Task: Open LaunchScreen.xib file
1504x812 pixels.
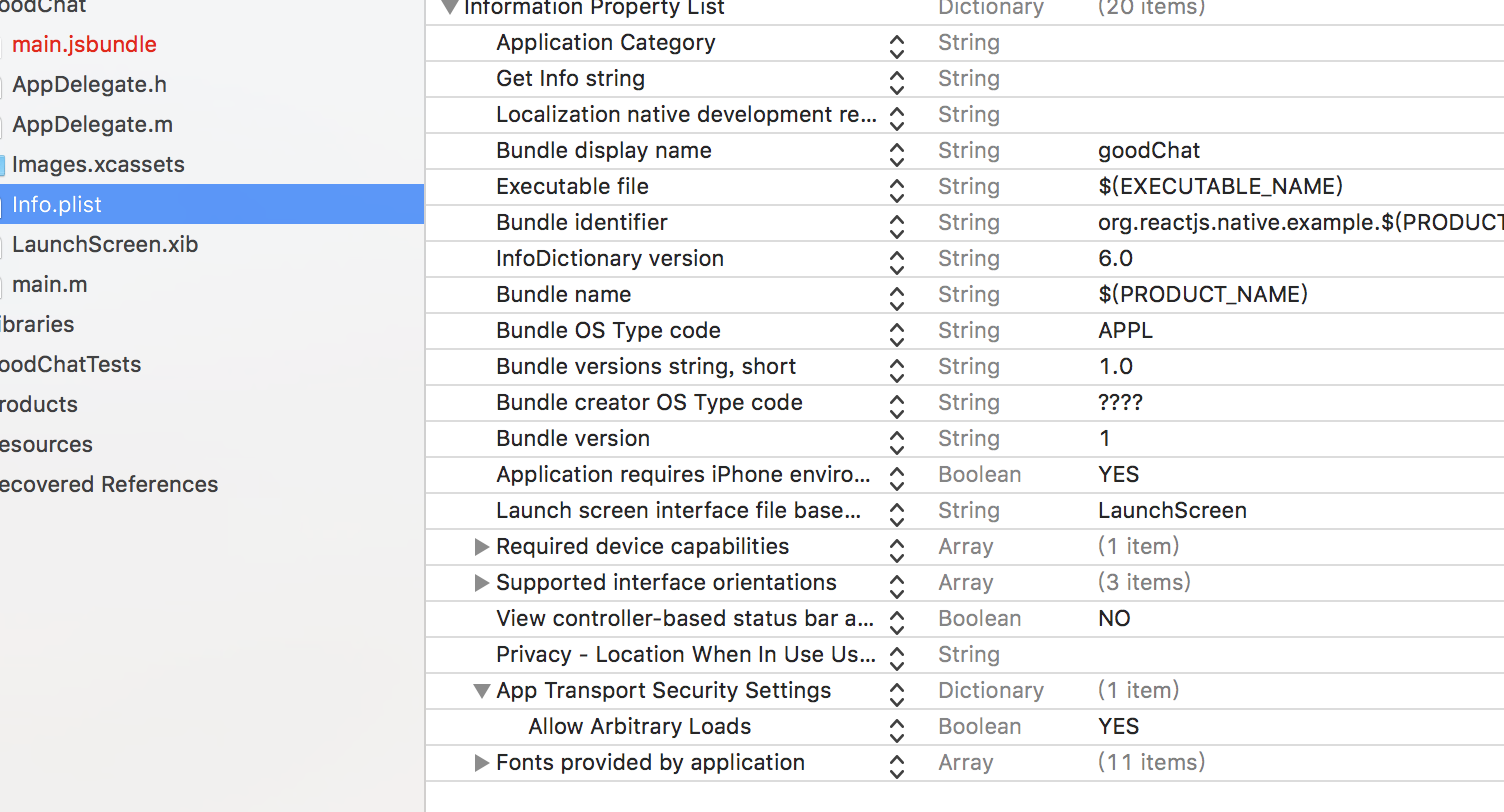Action: [x=105, y=245]
